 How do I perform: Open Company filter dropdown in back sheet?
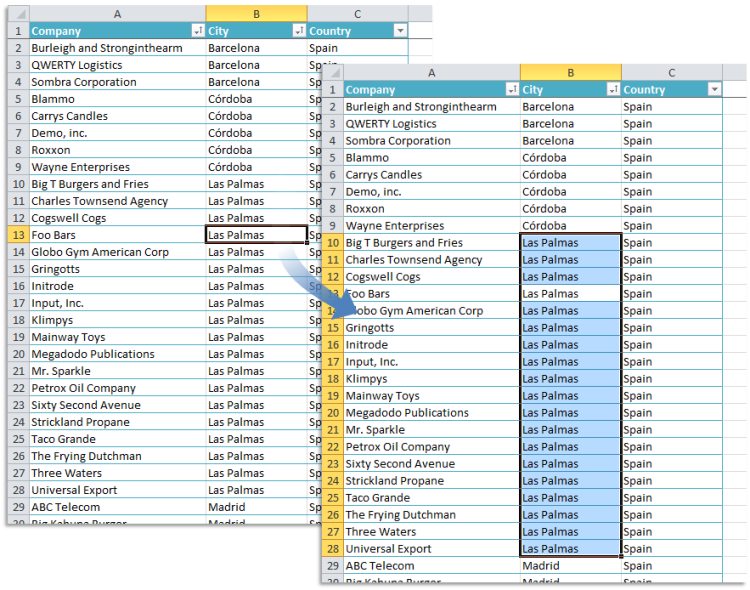(x=198, y=31)
